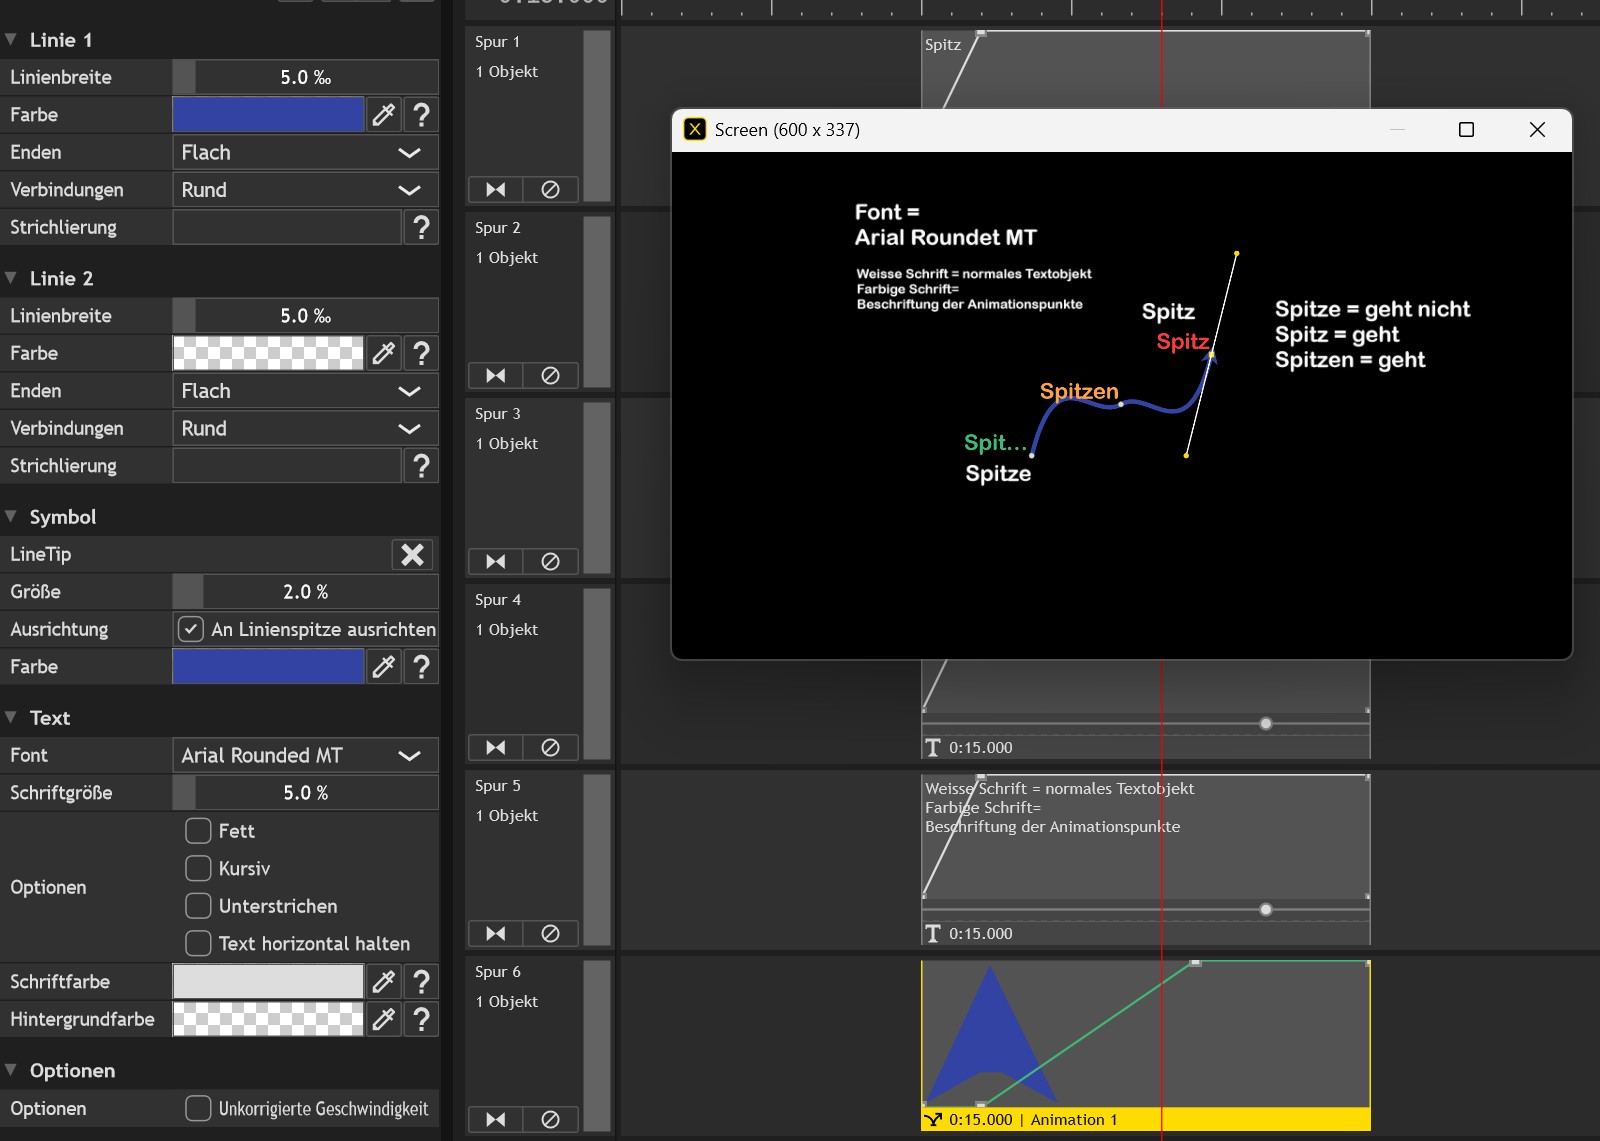
Task: Uncheck An Linienspitze ausrichten
Action: click(x=191, y=629)
